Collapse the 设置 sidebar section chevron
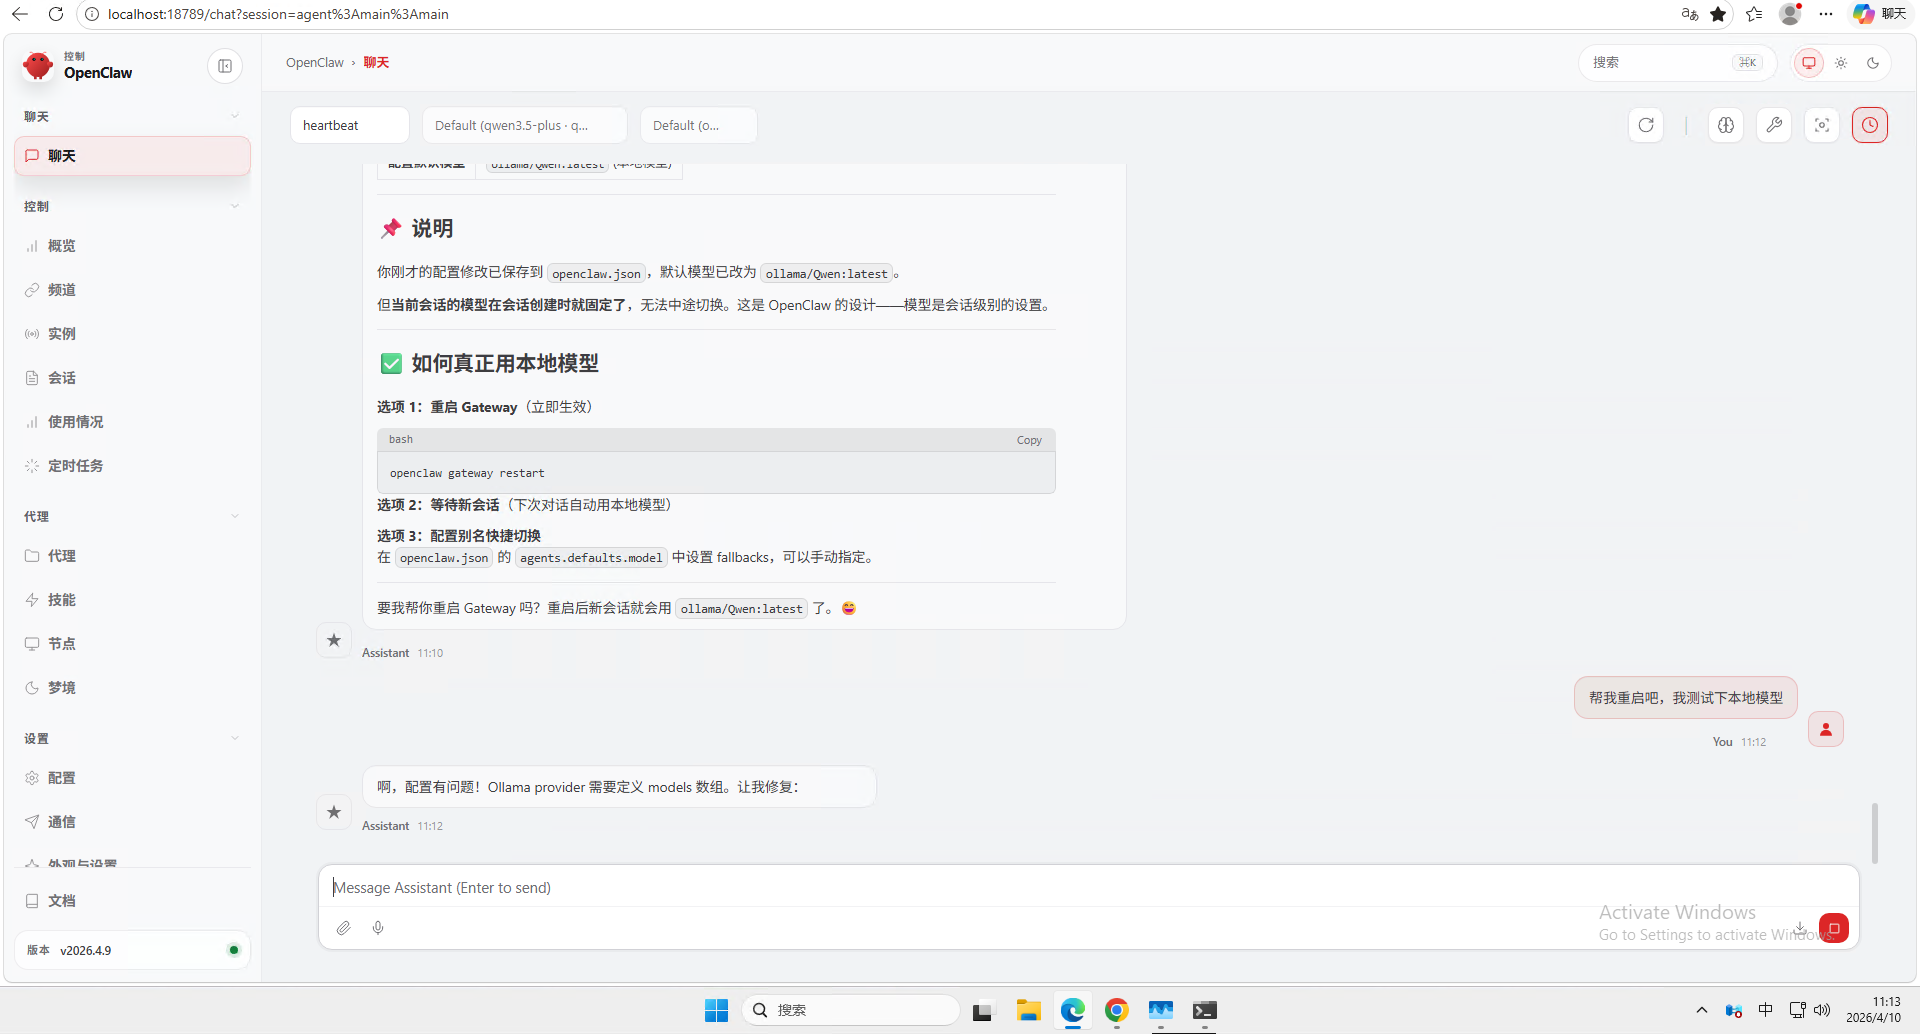1920x1034 pixels. click(235, 739)
